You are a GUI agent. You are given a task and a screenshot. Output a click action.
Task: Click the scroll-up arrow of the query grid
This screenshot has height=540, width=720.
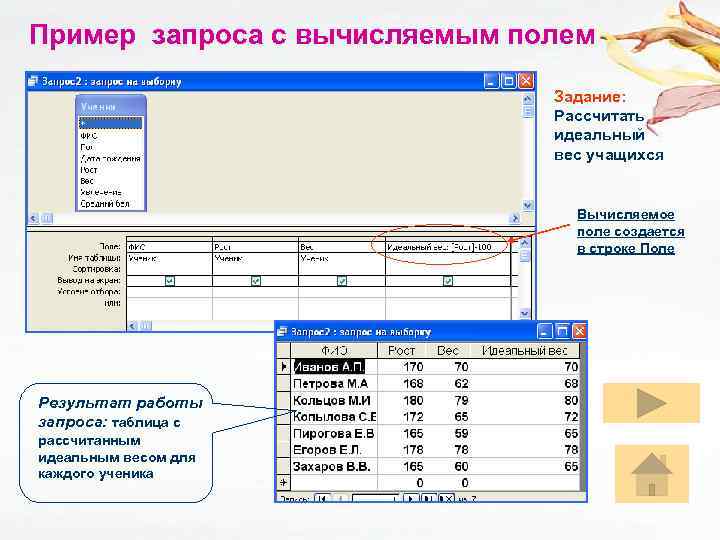pyautogui.click(x=524, y=242)
